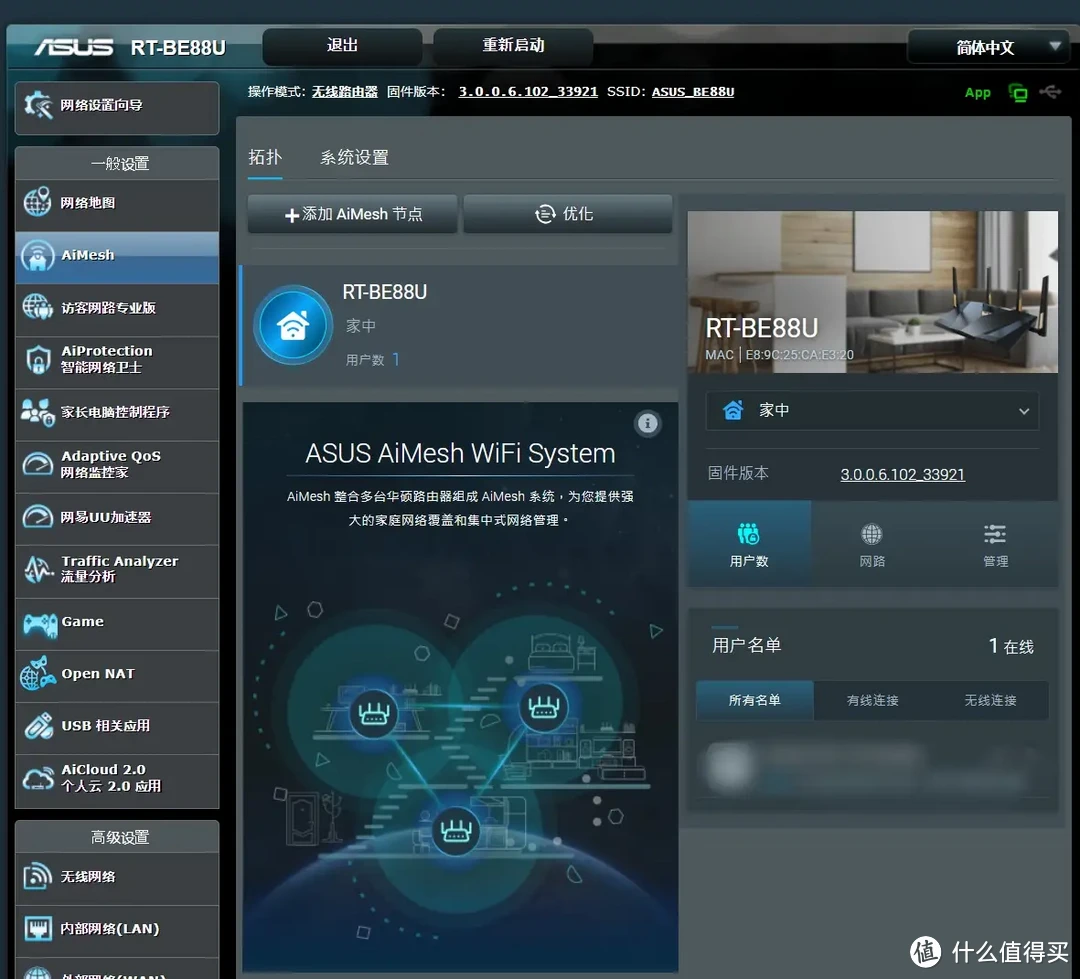Filter list by 有线连接
Image resolution: width=1080 pixels, height=979 pixels.
pyautogui.click(x=873, y=701)
